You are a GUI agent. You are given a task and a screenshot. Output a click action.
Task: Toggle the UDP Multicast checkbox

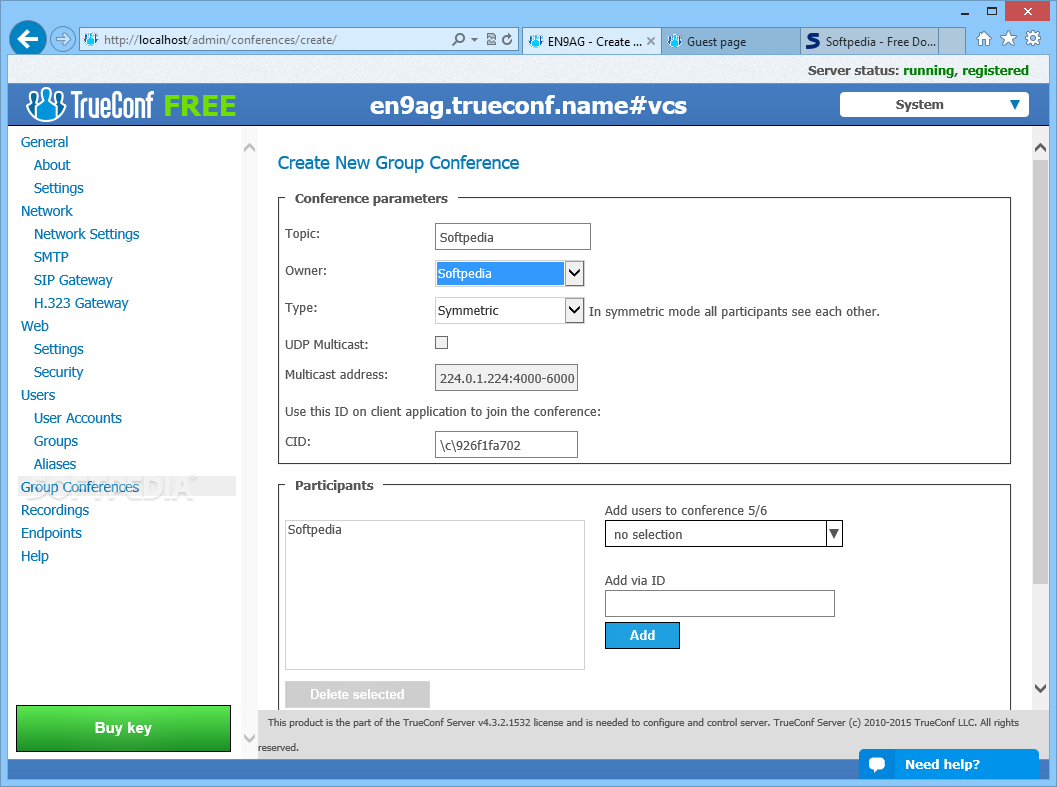(442, 343)
